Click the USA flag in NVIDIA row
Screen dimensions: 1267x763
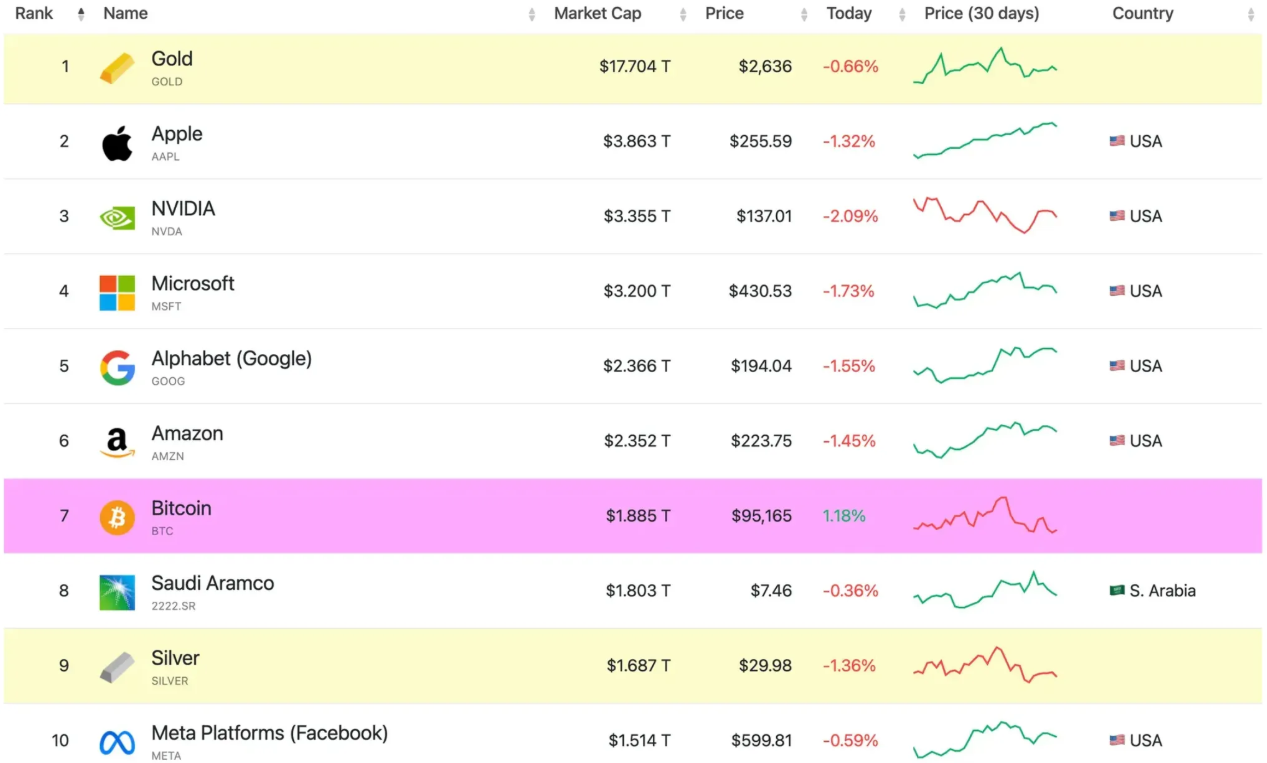[1117, 216]
